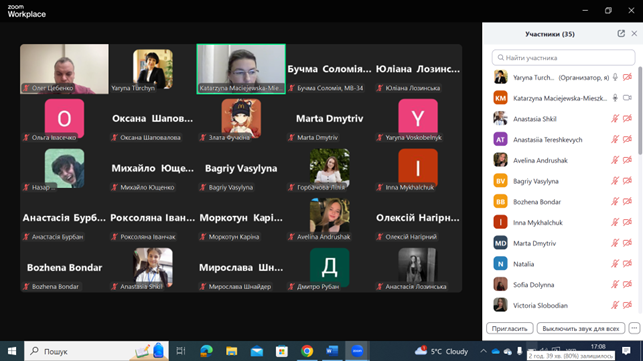
Task: Select Дмитро Рубан tile with Д avatar
Action: pyautogui.click(x=329, y=268)
